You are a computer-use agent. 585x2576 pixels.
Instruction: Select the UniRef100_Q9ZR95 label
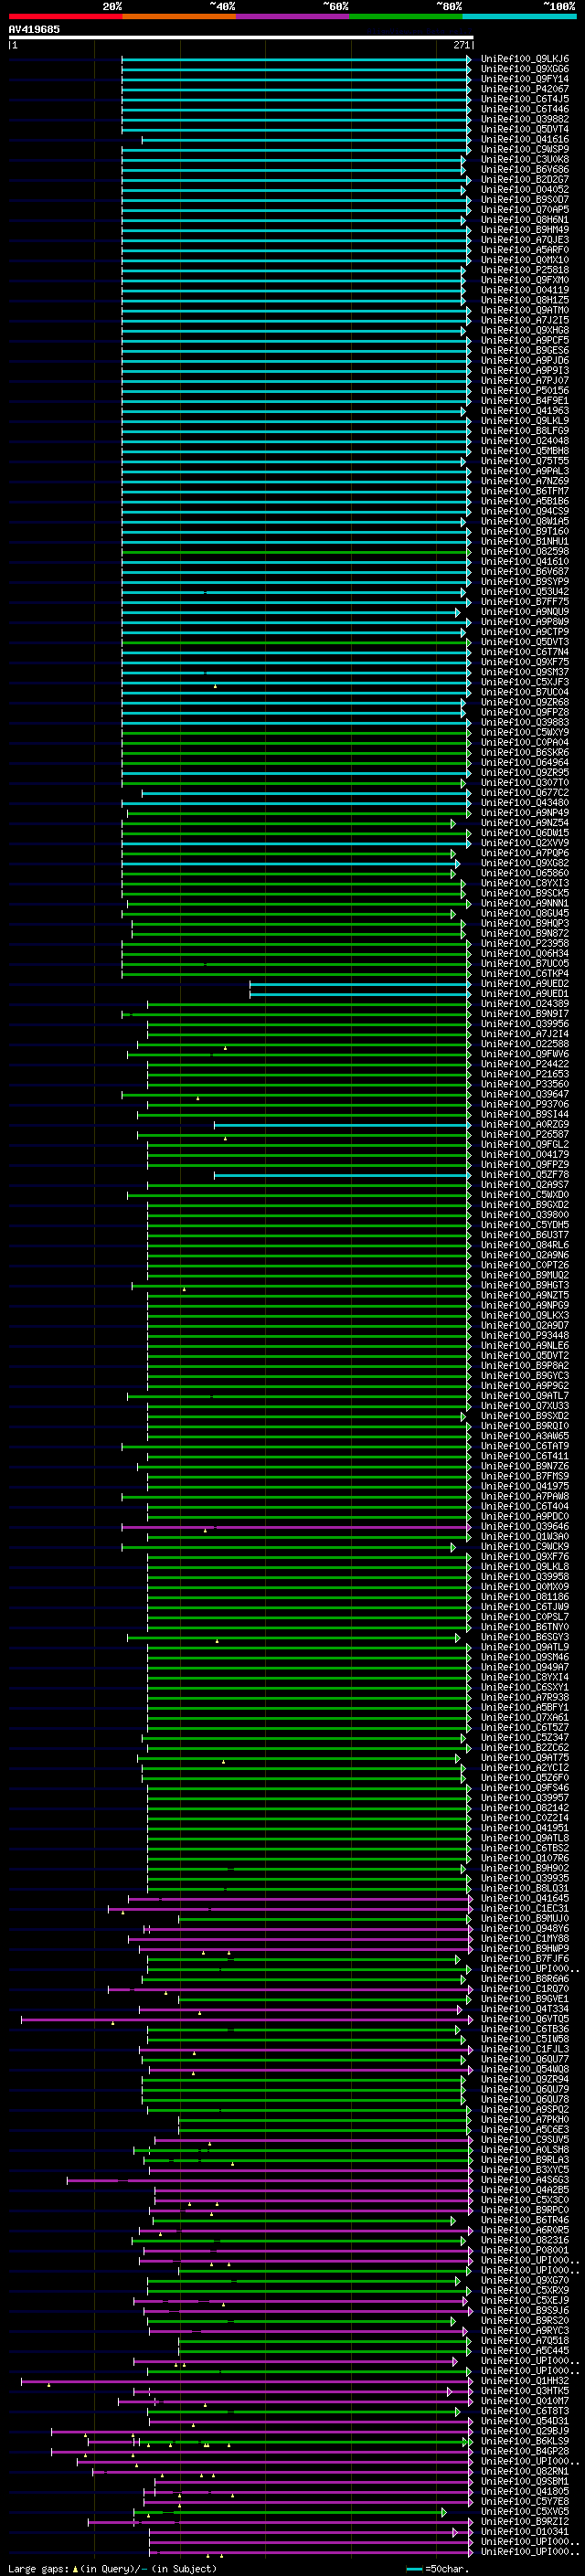(x=525, y=772)
